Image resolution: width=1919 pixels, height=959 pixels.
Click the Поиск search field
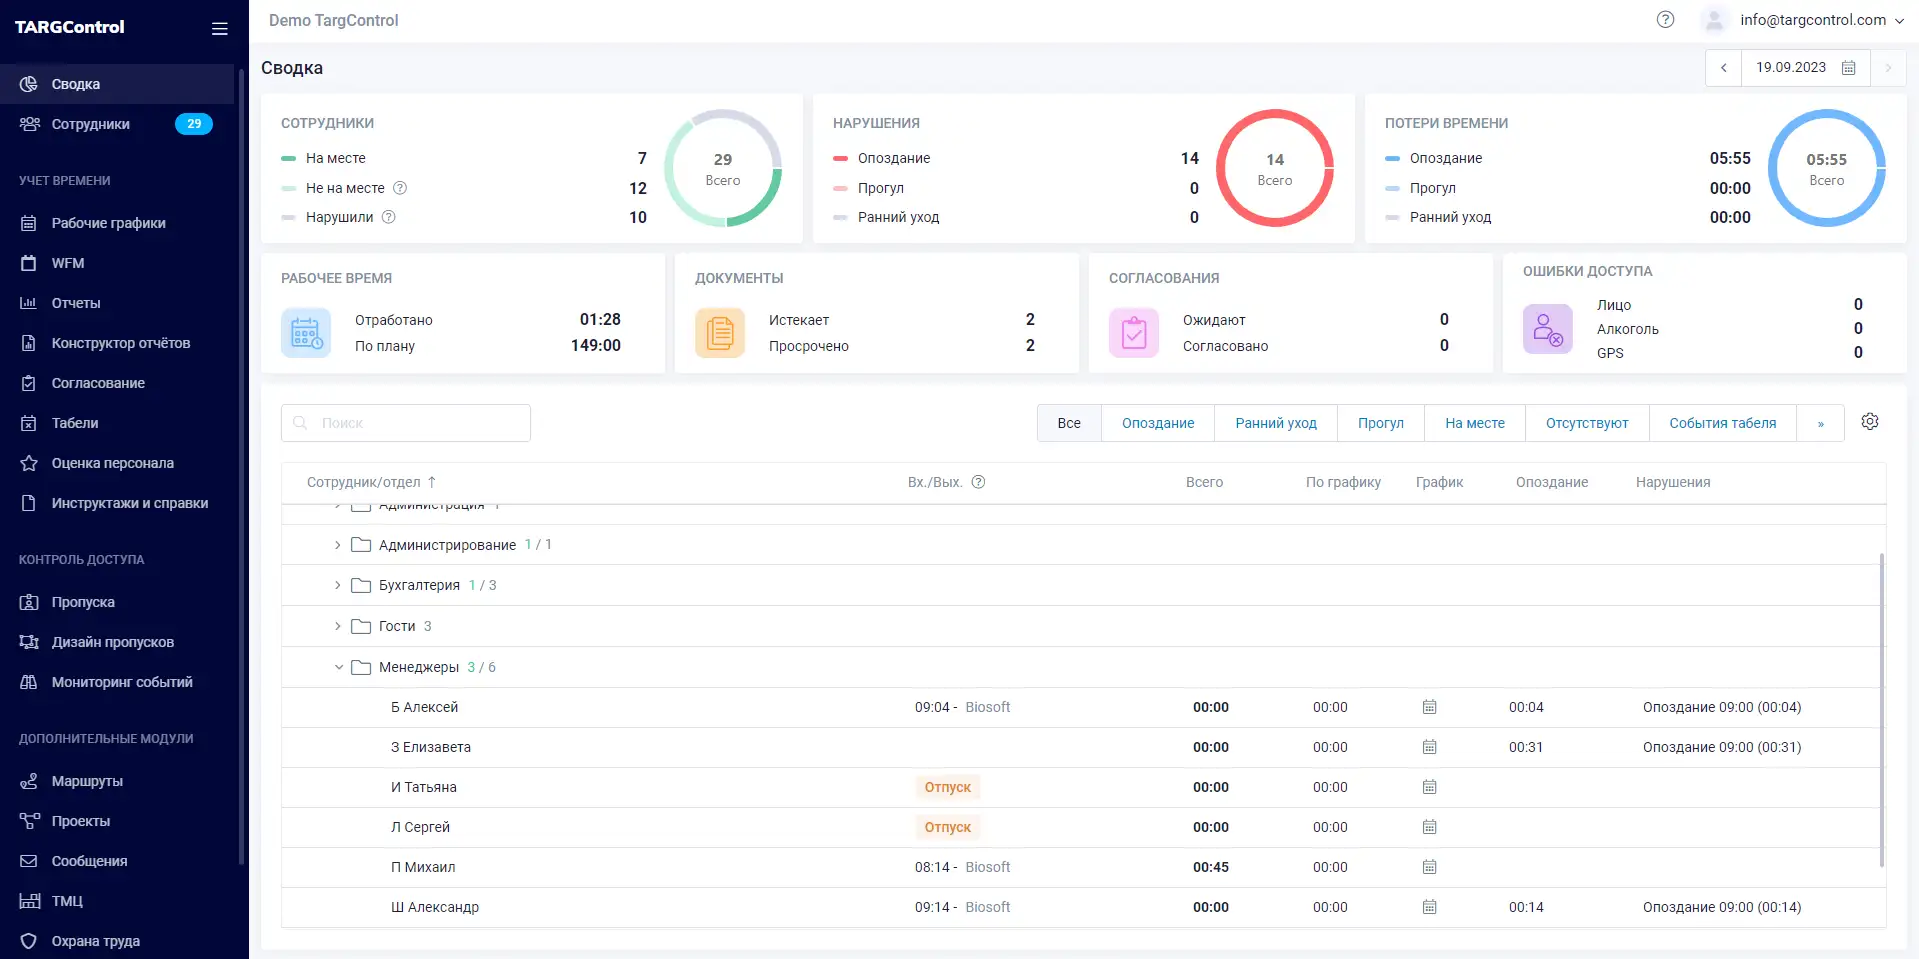pyautogui.click(x=406, y=423)
